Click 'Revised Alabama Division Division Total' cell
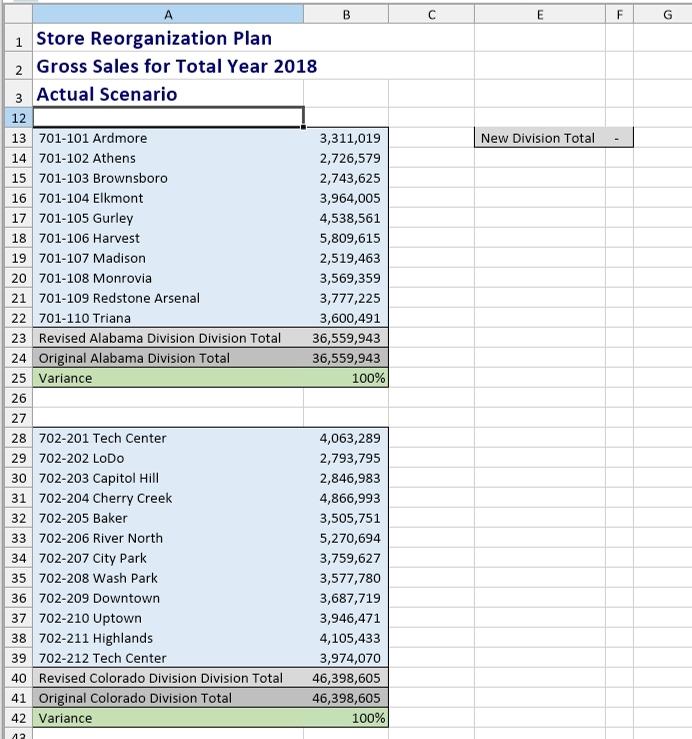This screenshot has height=739, width=692. [x=168, y=338]
